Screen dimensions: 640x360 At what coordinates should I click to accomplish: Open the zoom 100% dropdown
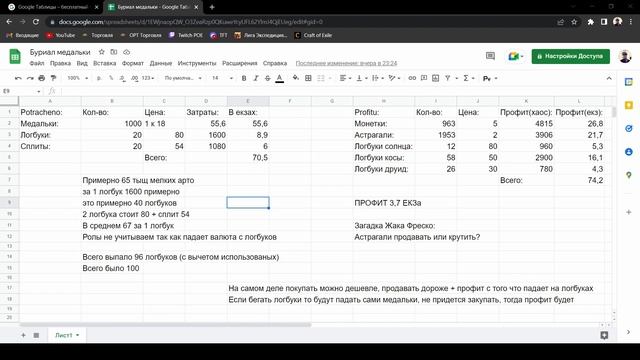click(x=78, y=78)
